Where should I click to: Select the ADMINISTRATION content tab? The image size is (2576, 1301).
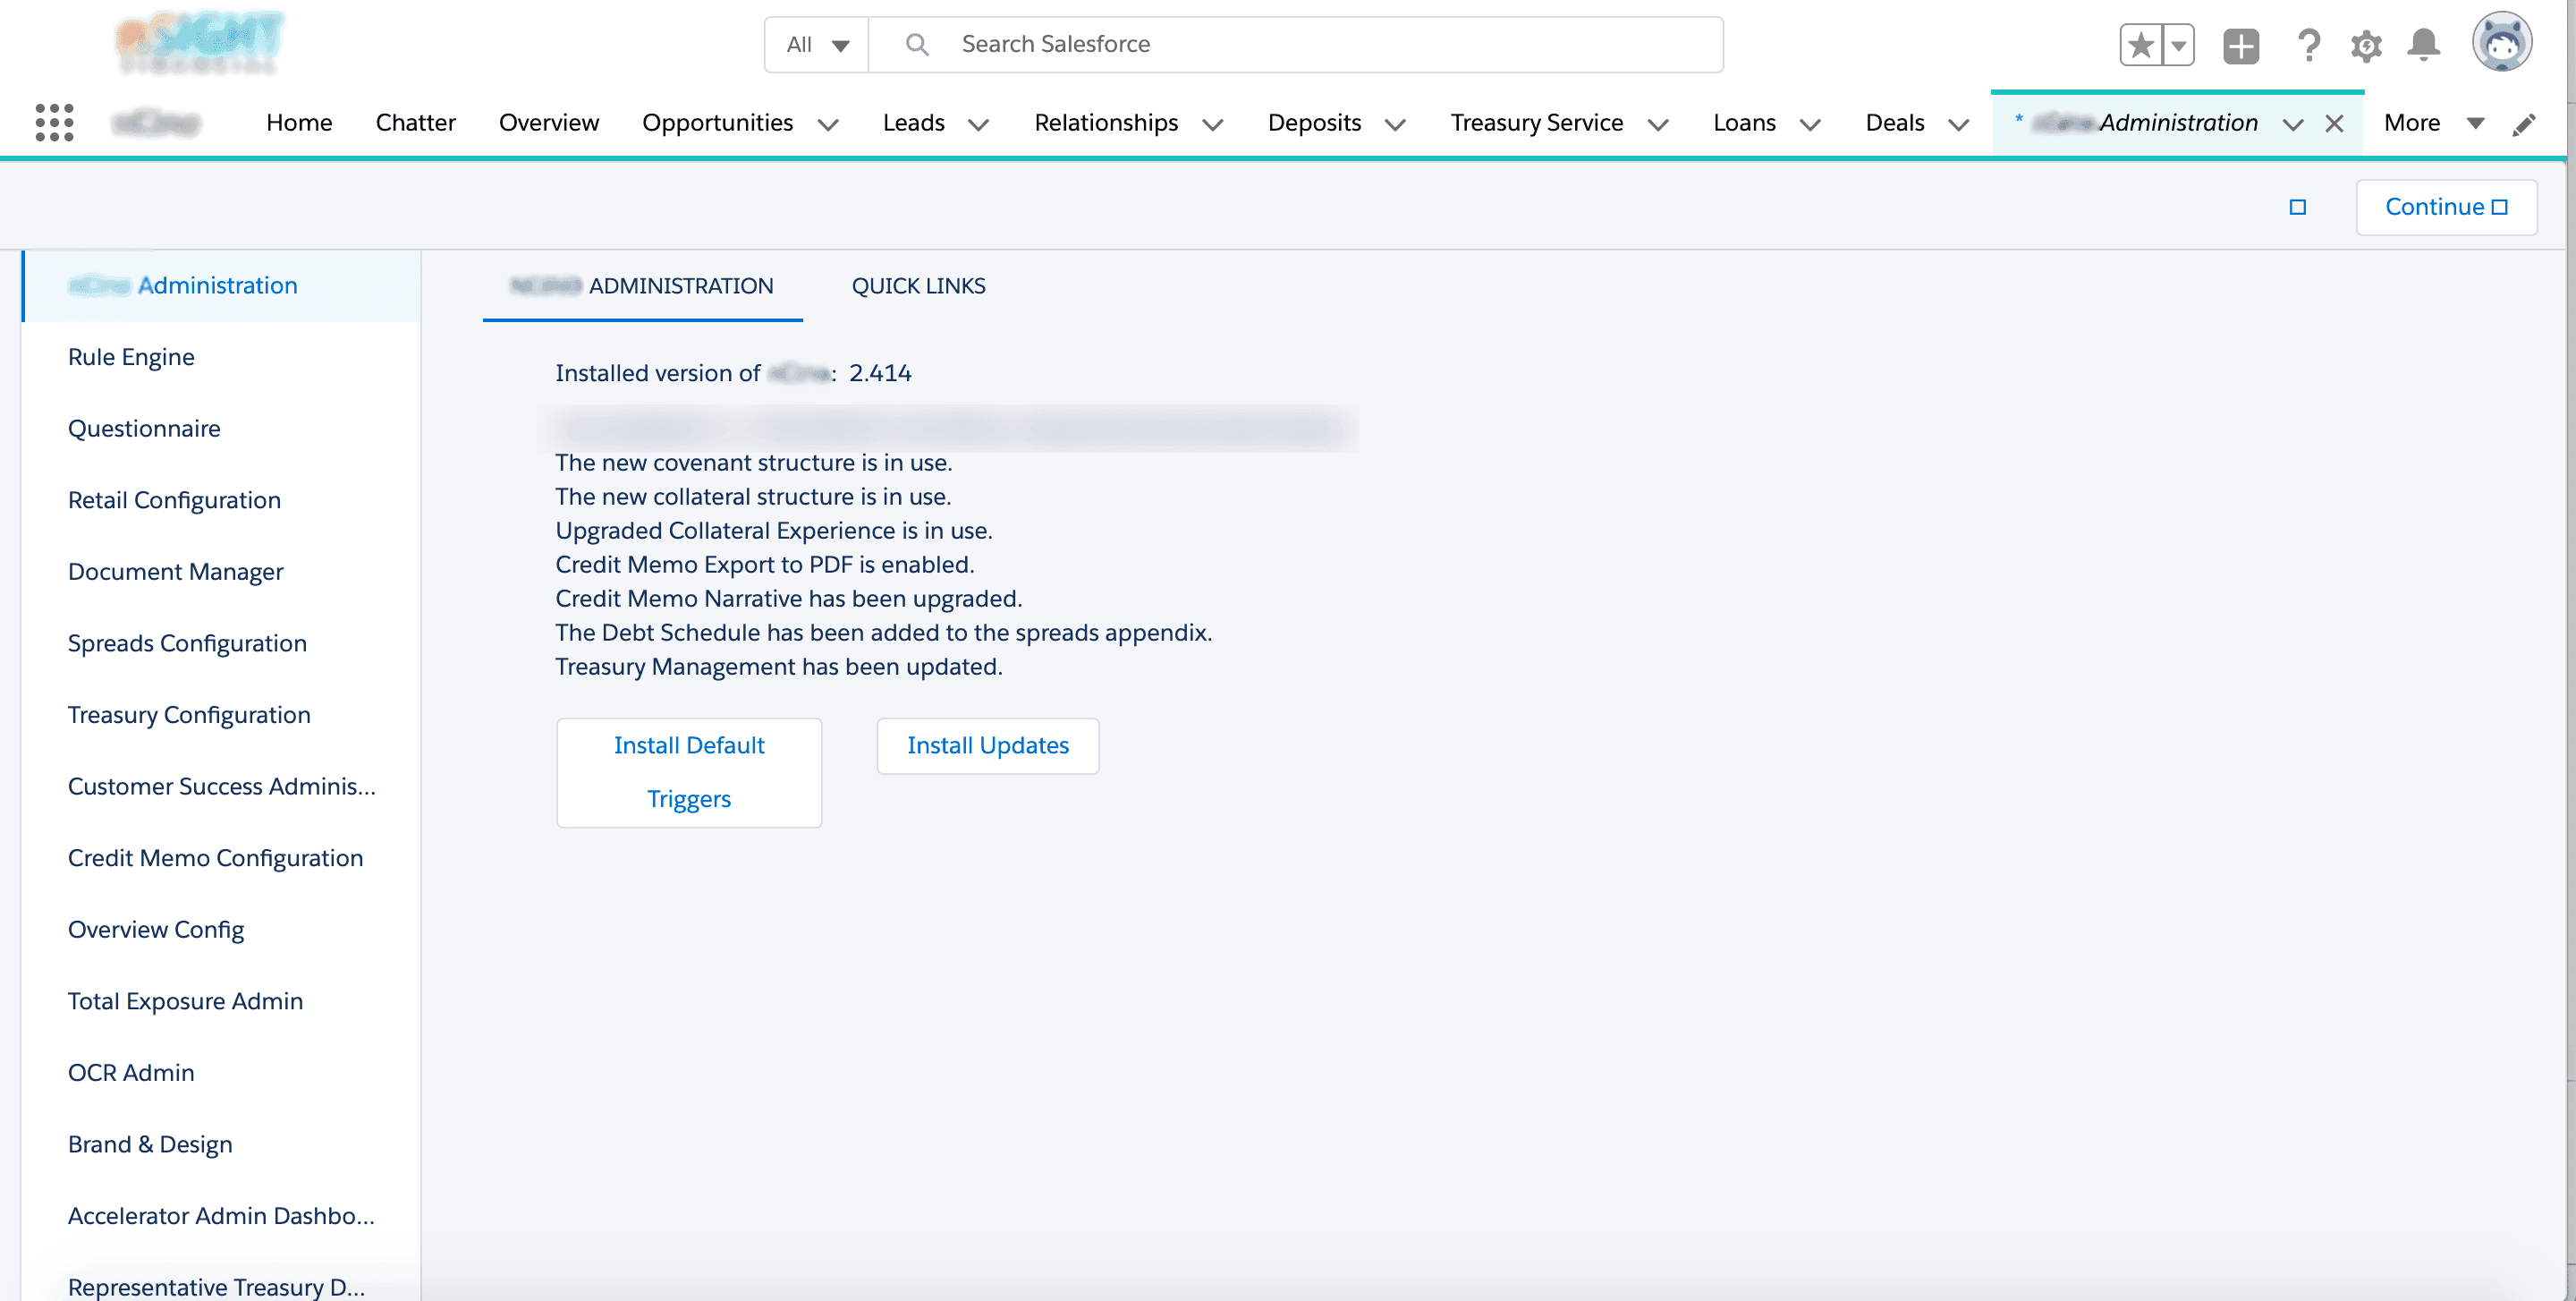pos(642,286)
